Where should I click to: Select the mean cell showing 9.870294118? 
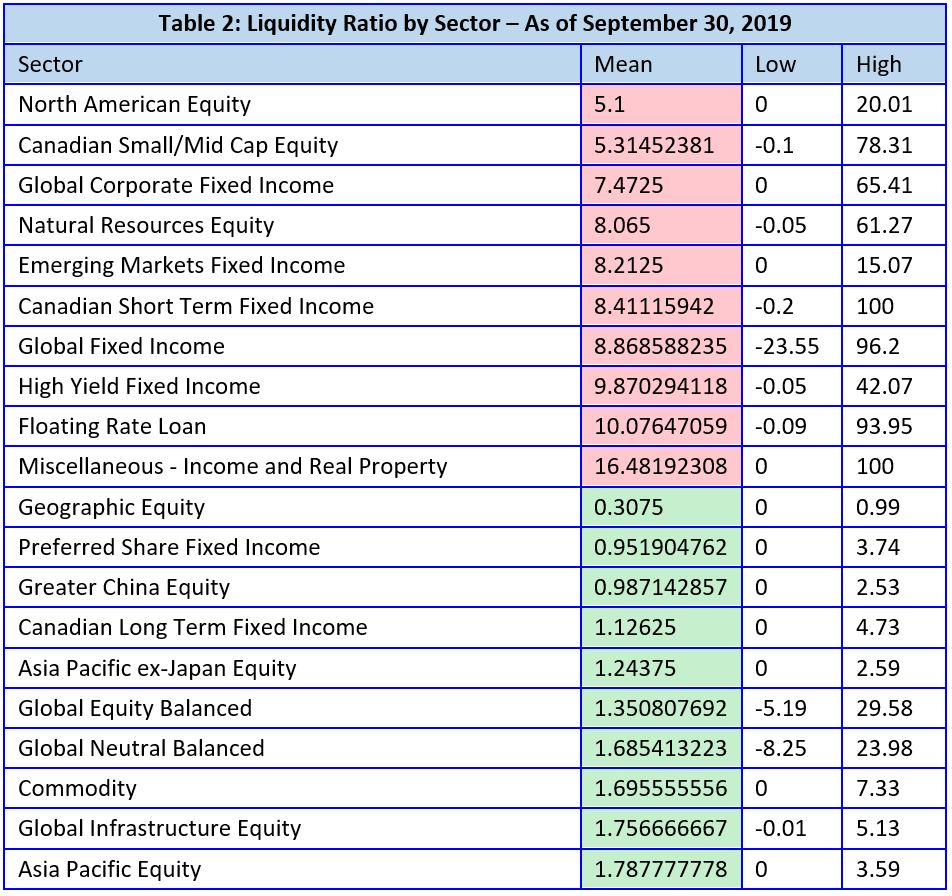click(x=660, y=386)
